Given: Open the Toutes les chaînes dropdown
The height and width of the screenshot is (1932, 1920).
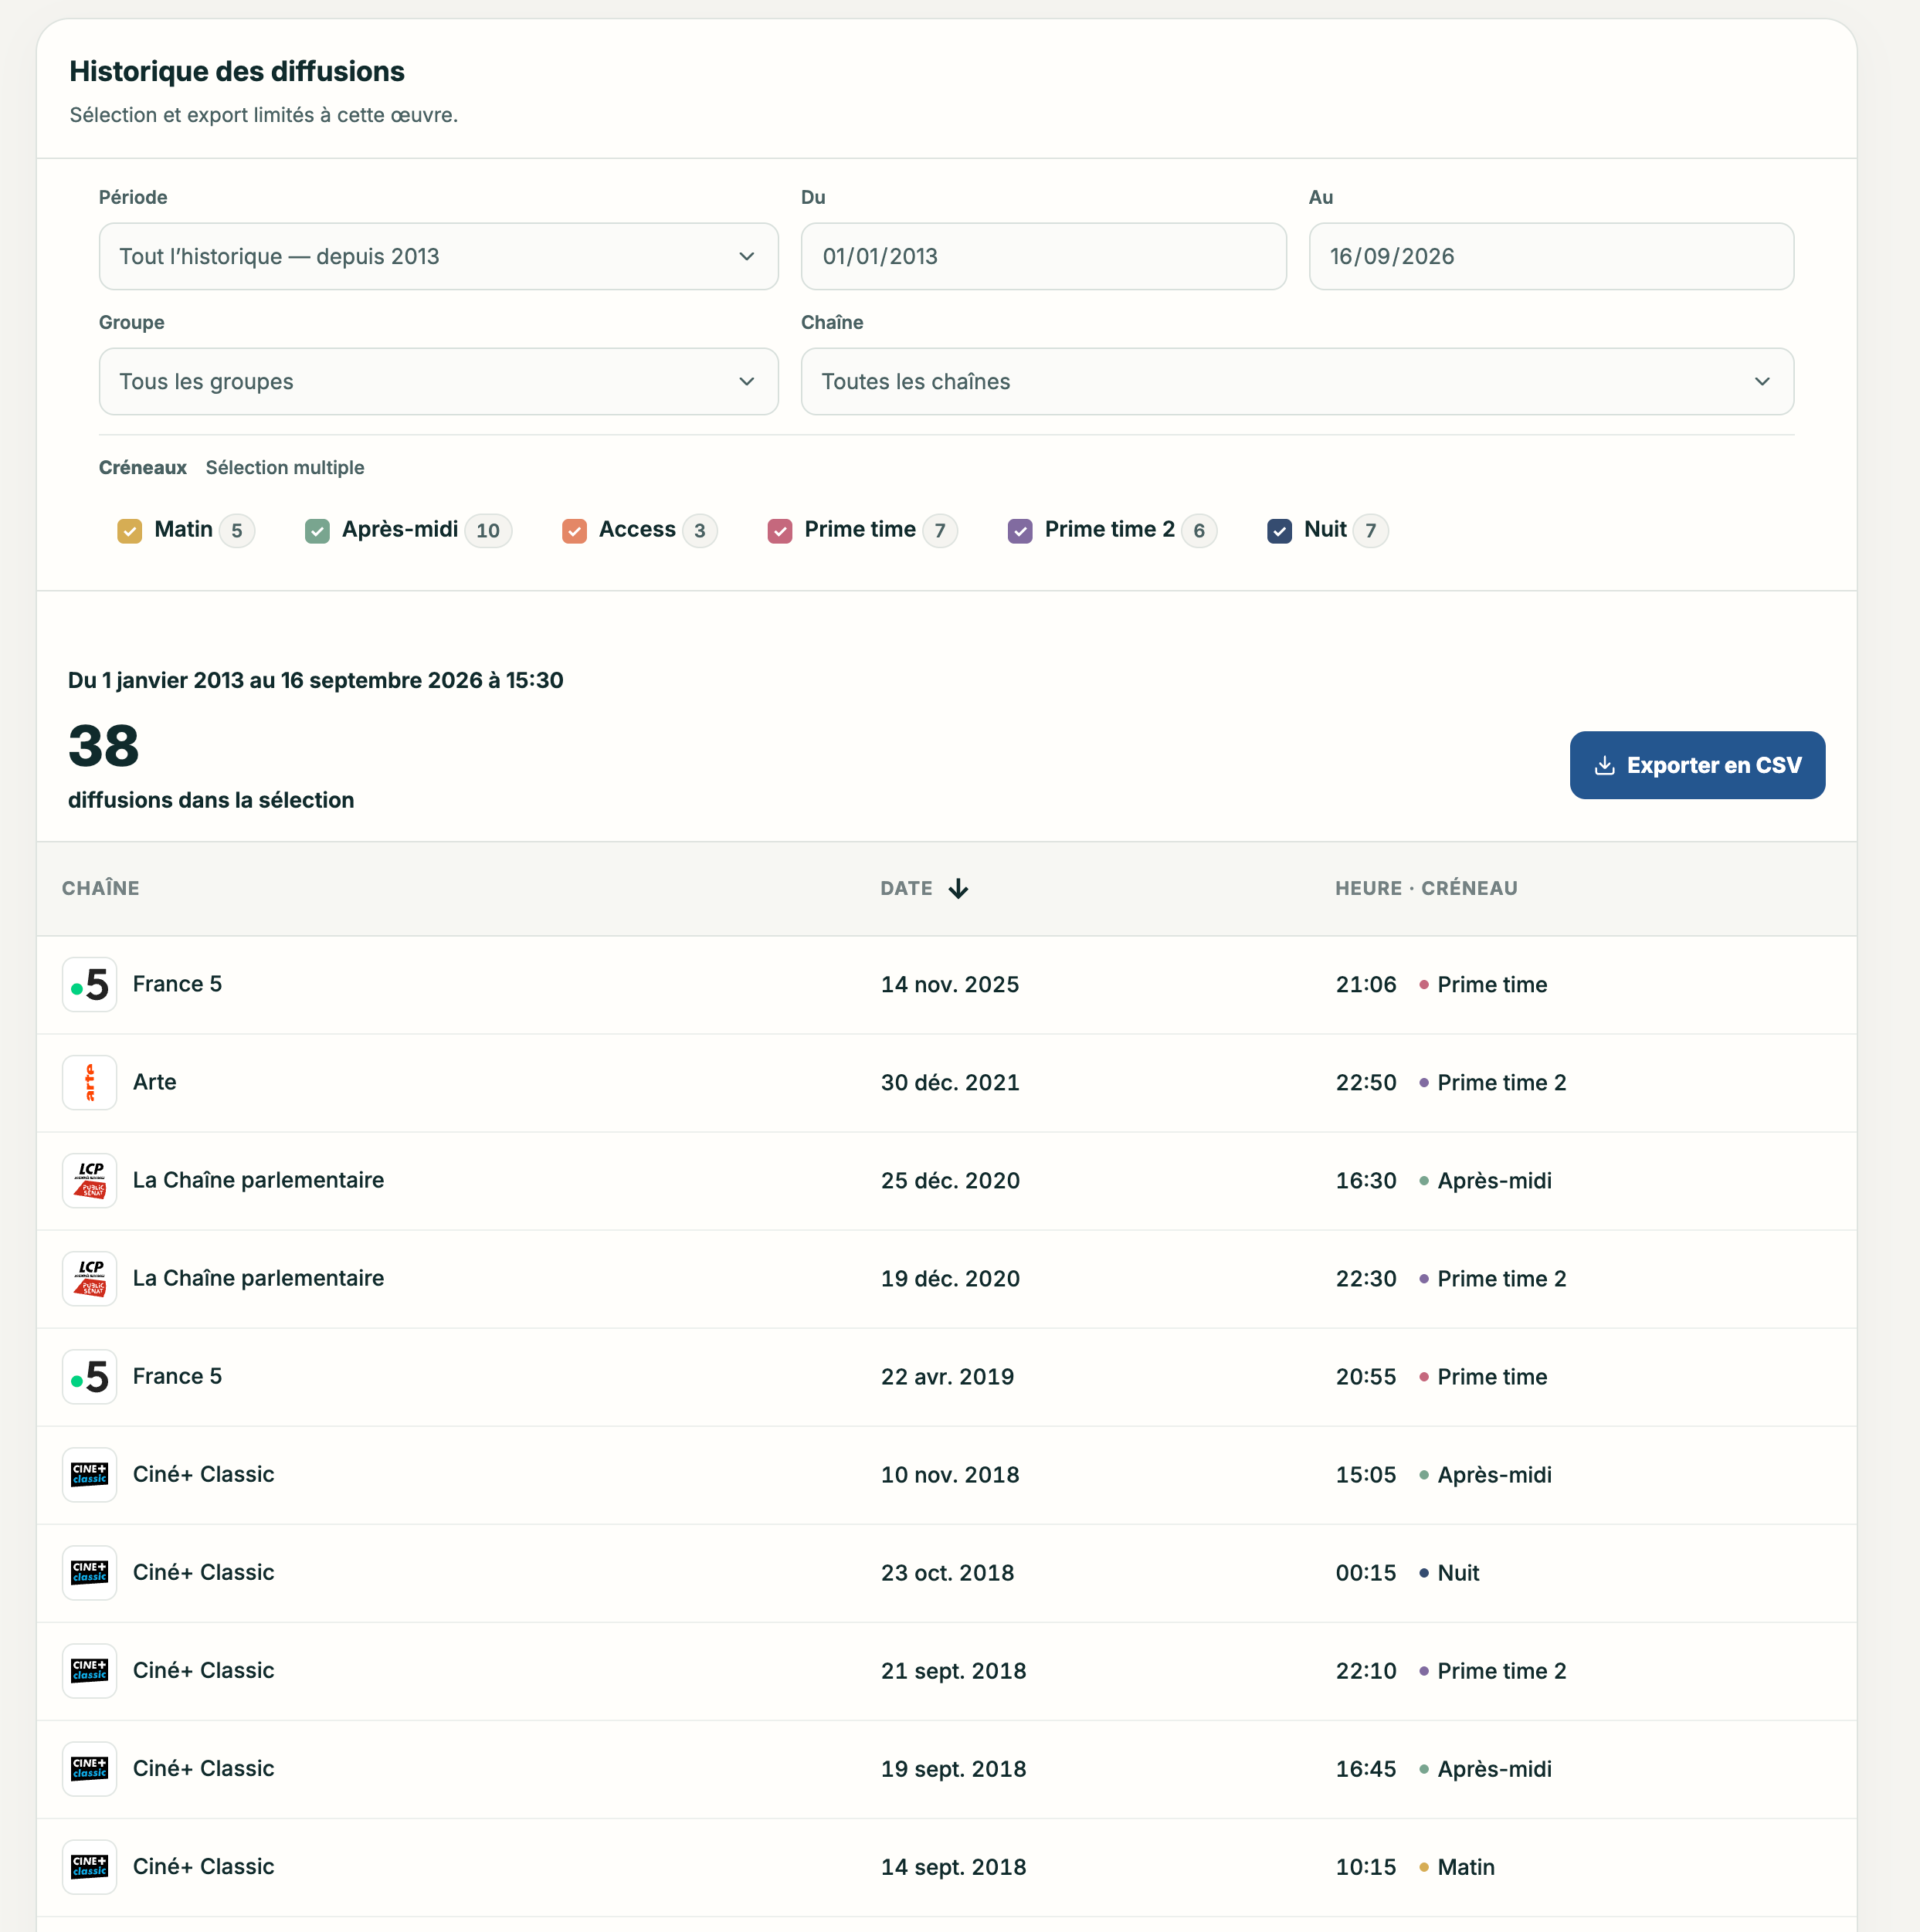Looking at the screenshot, I should click(1297, 382).
